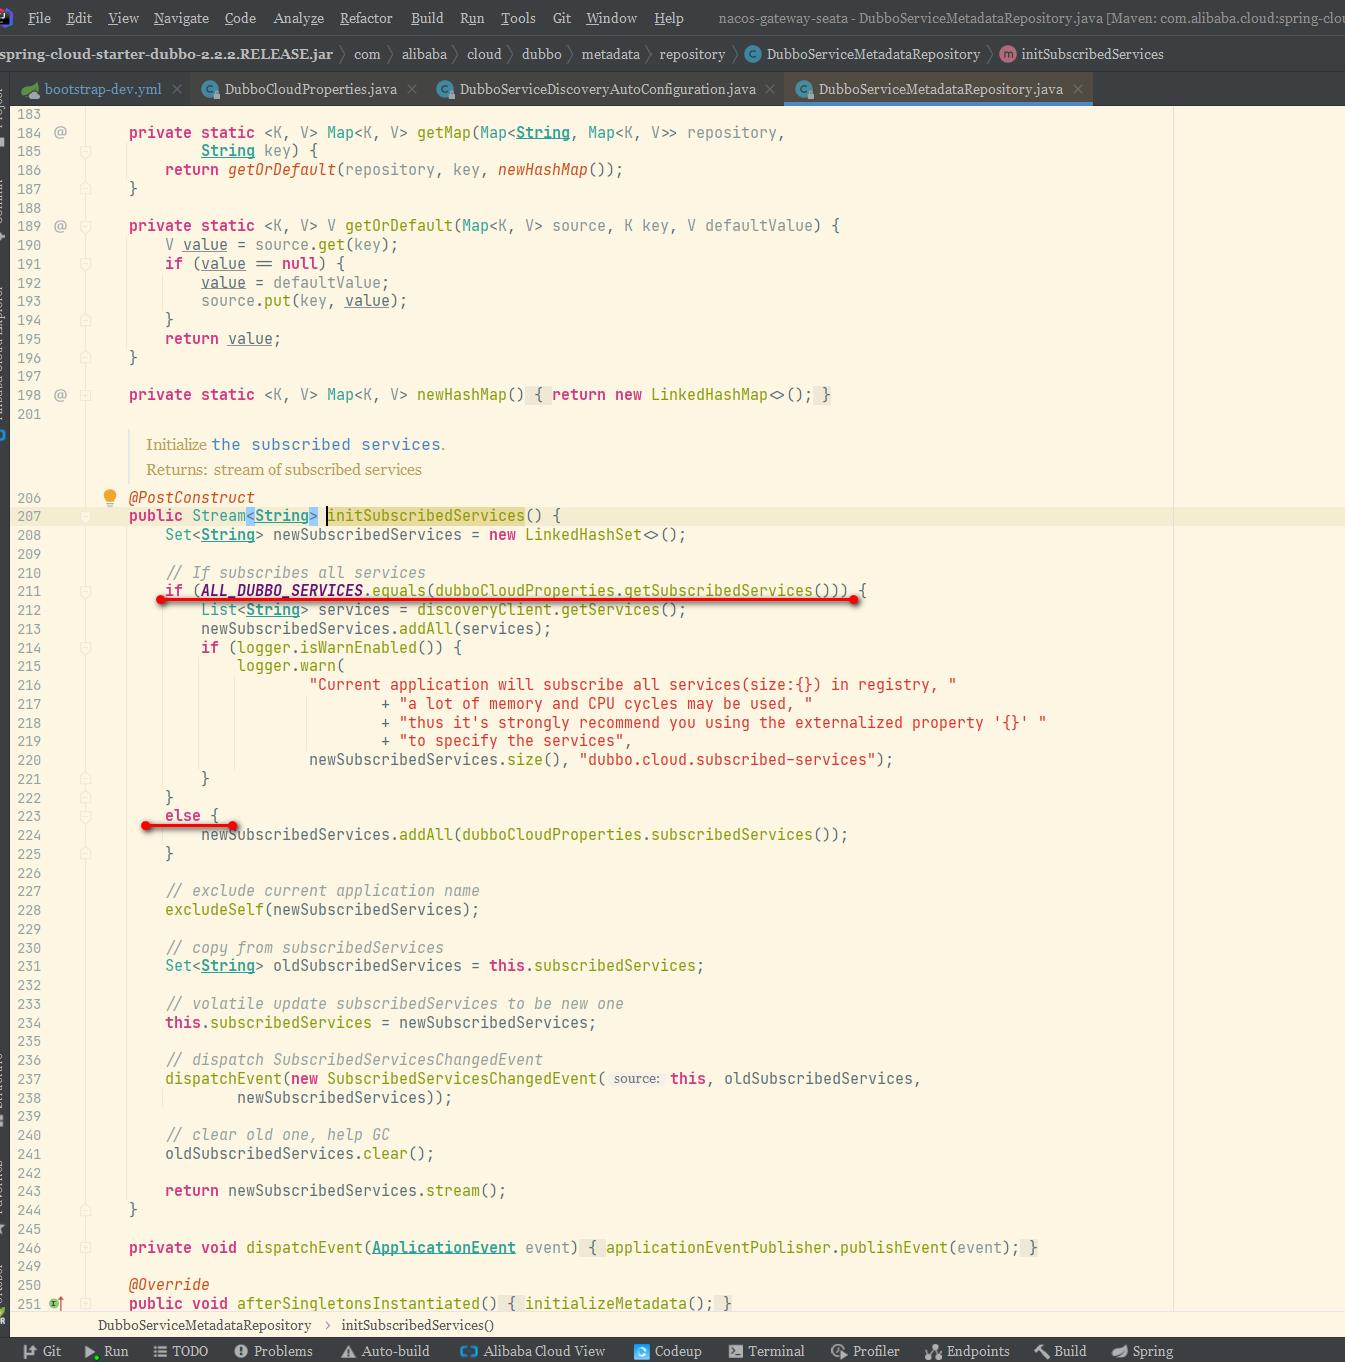The width and height of the screenshot is (1345, 1362).
Task: Expand the folded newHashMap method at line 198
Action: 86,395
